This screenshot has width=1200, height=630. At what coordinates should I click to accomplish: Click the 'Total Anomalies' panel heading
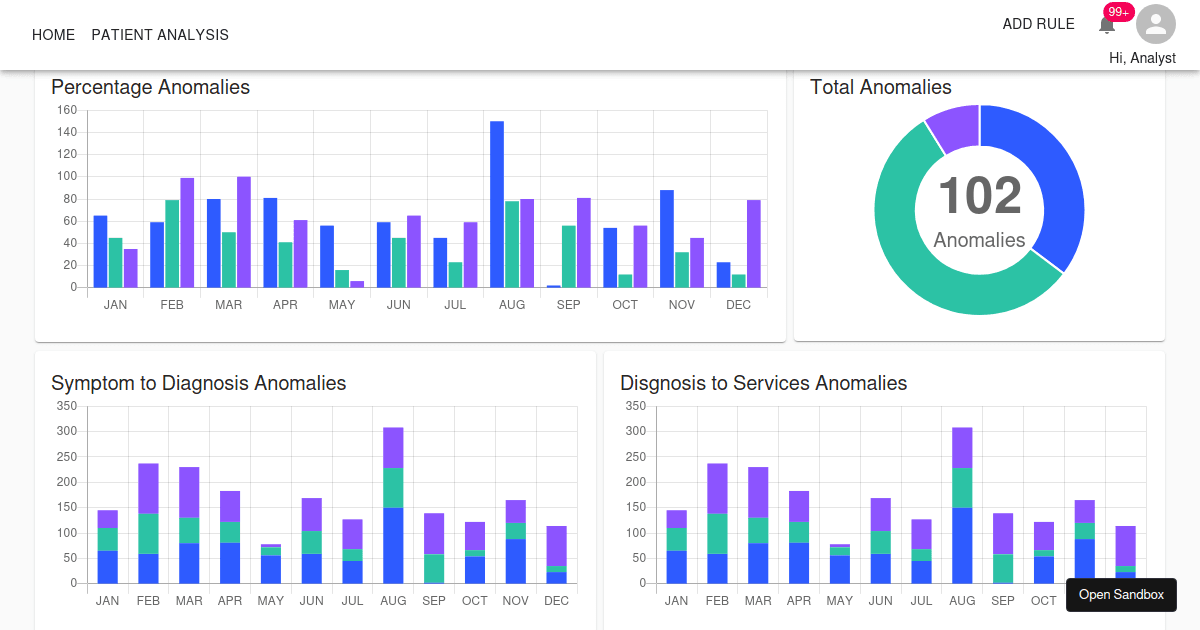coord(882,87)
